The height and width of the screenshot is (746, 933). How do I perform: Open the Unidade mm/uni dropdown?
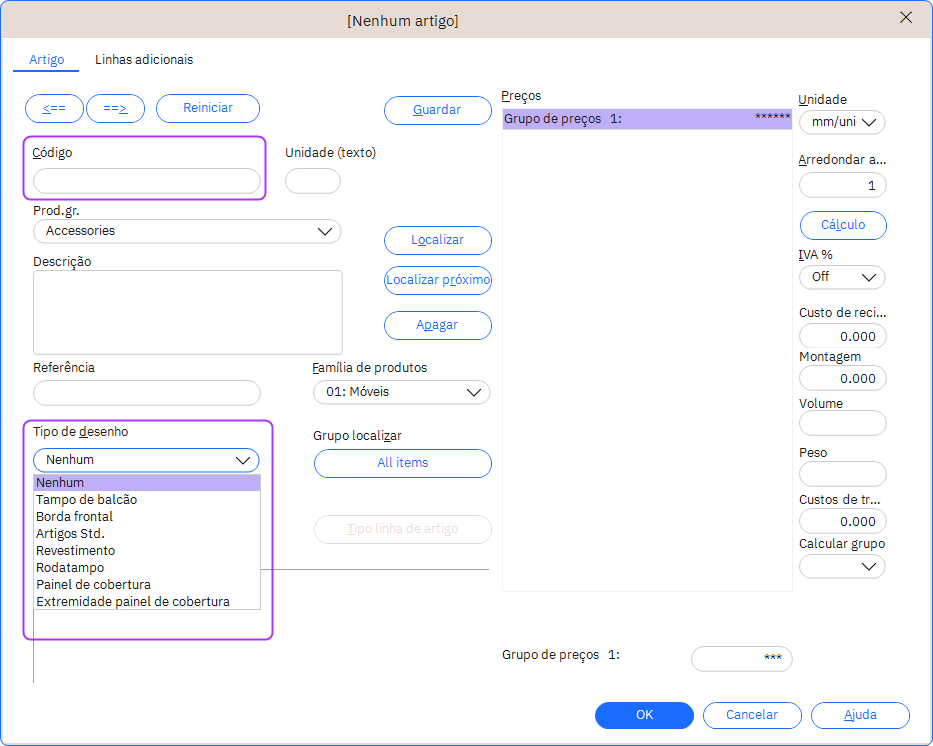coord(842,122)
